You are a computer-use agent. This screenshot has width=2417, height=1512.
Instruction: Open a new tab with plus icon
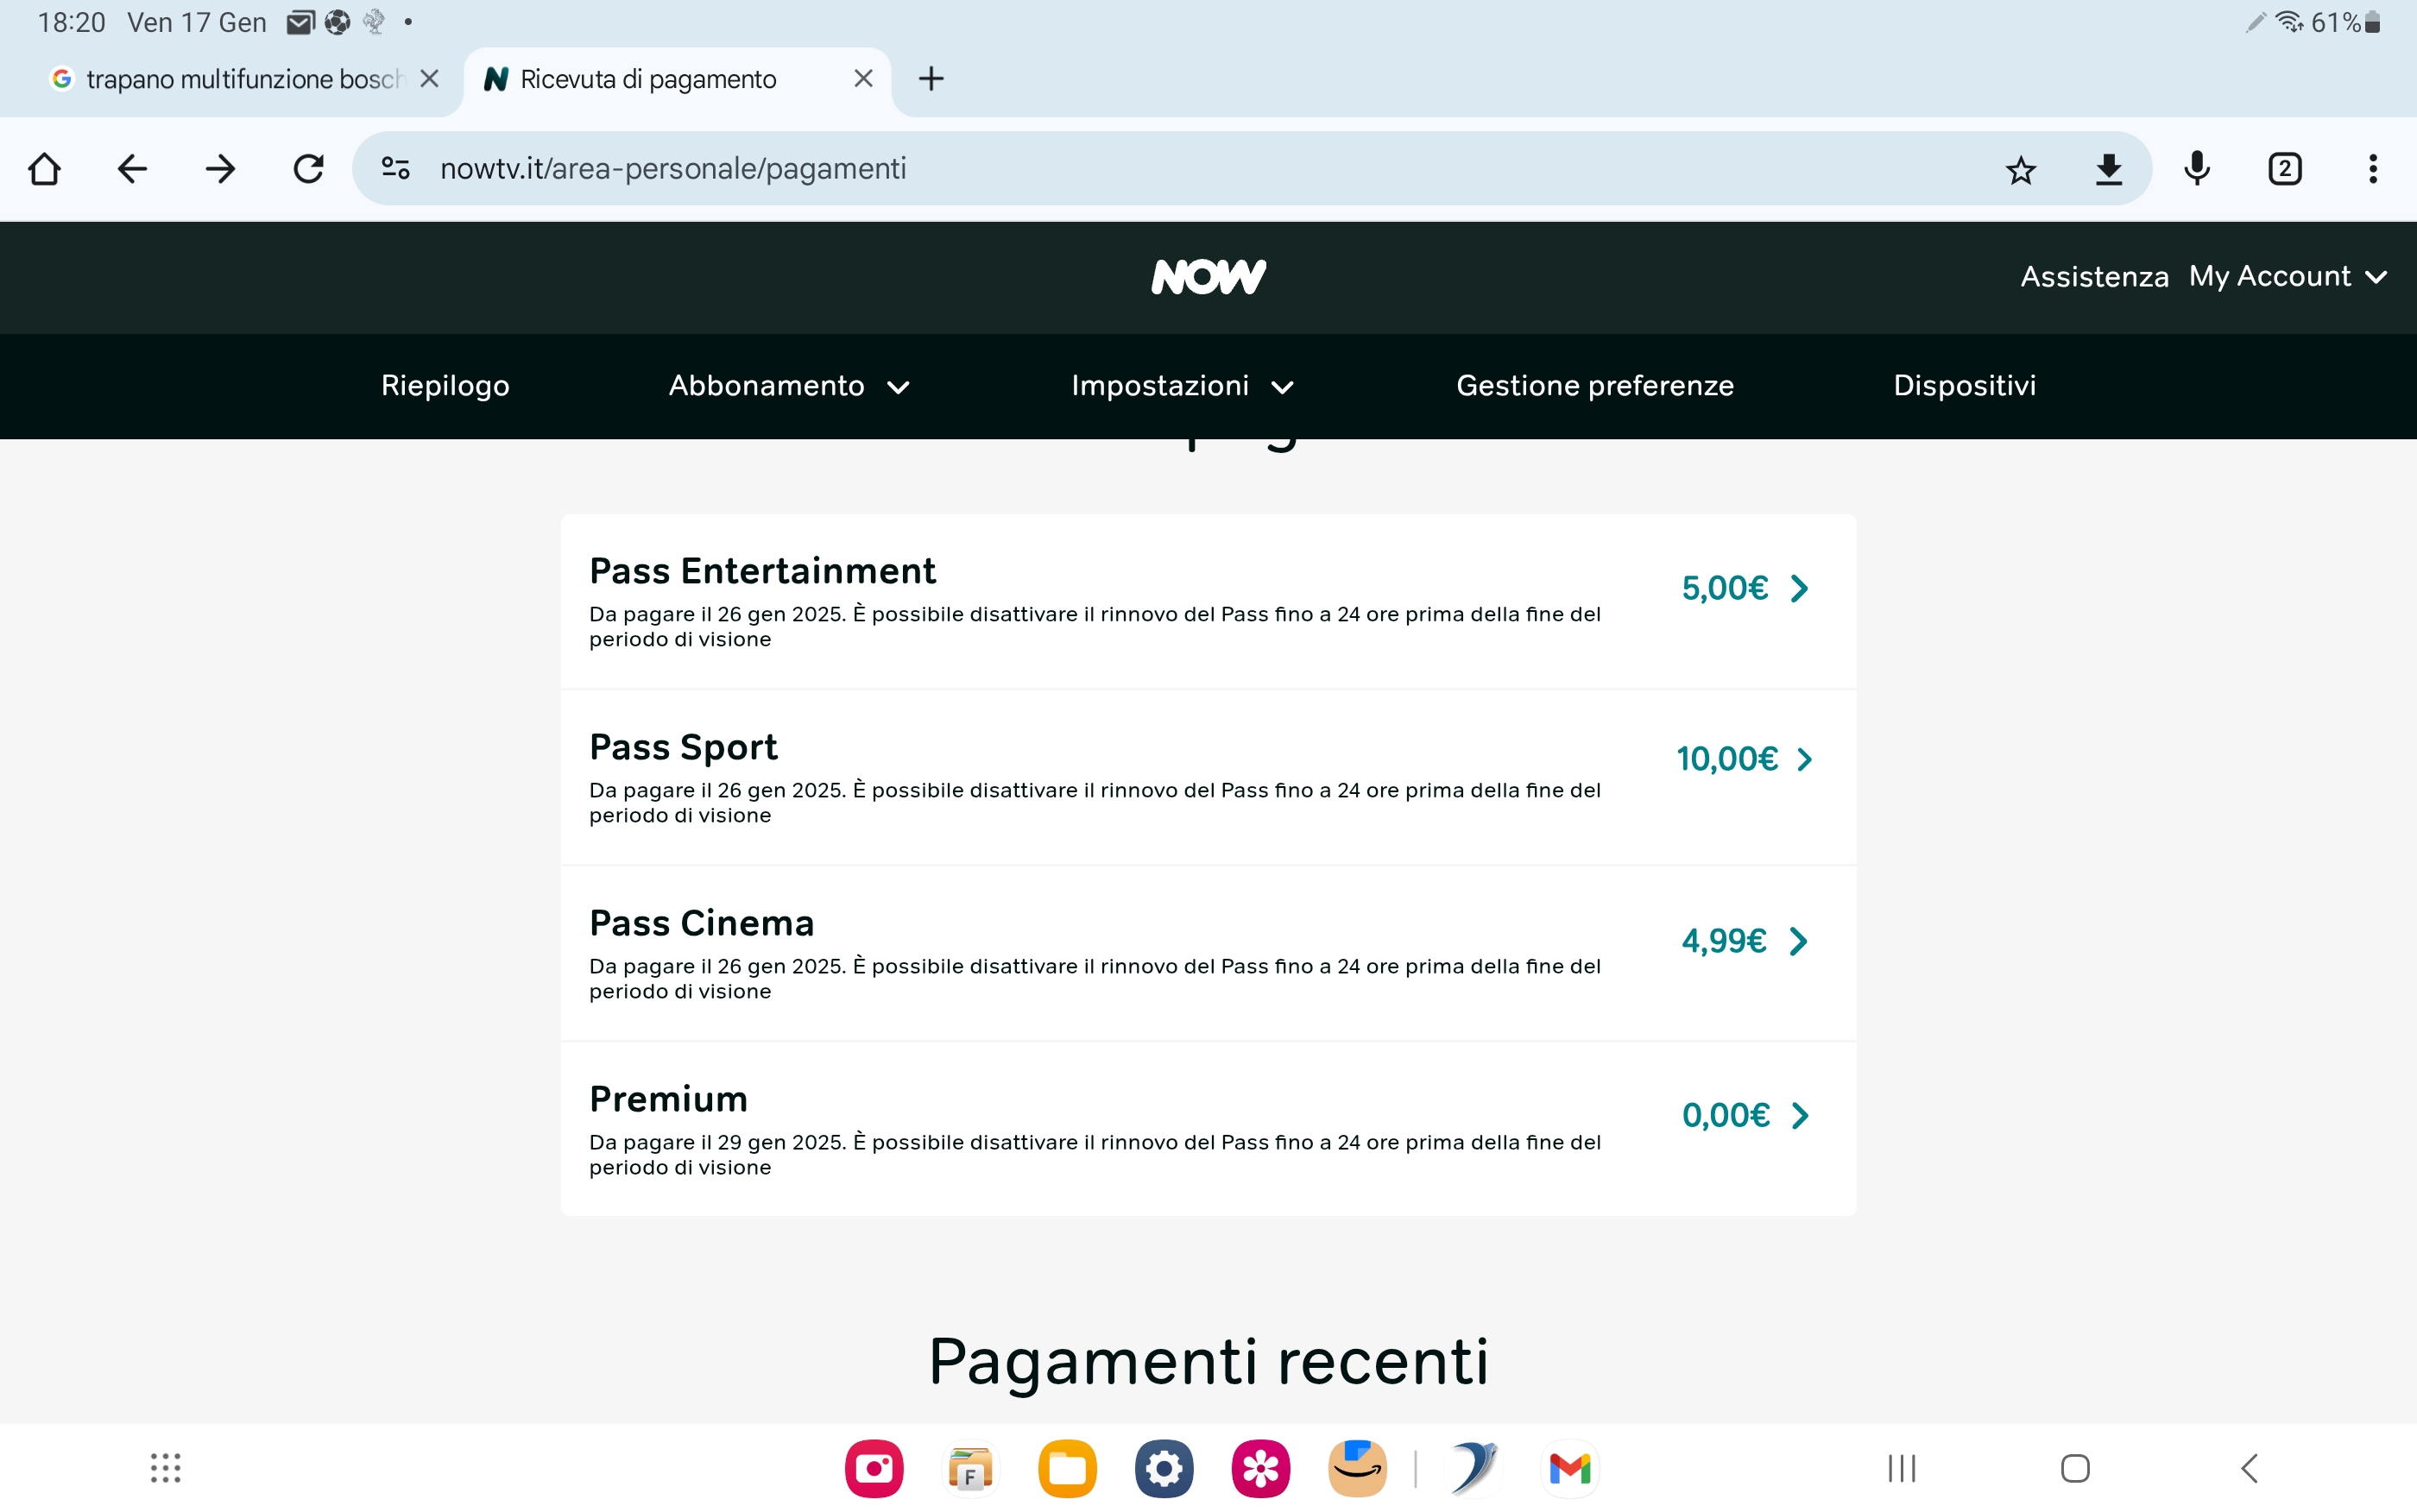[x=931, y=79]
